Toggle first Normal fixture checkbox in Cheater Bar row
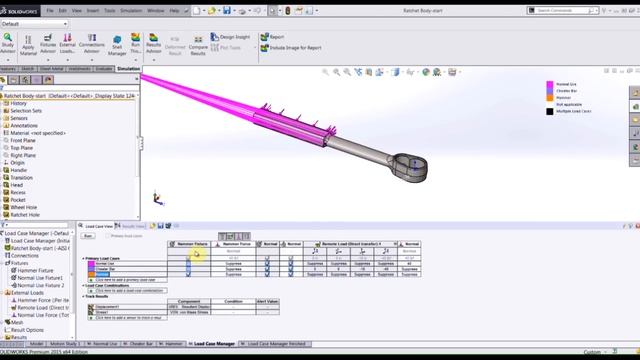Screen dimensions: 640x360 [x=267, y=269]
